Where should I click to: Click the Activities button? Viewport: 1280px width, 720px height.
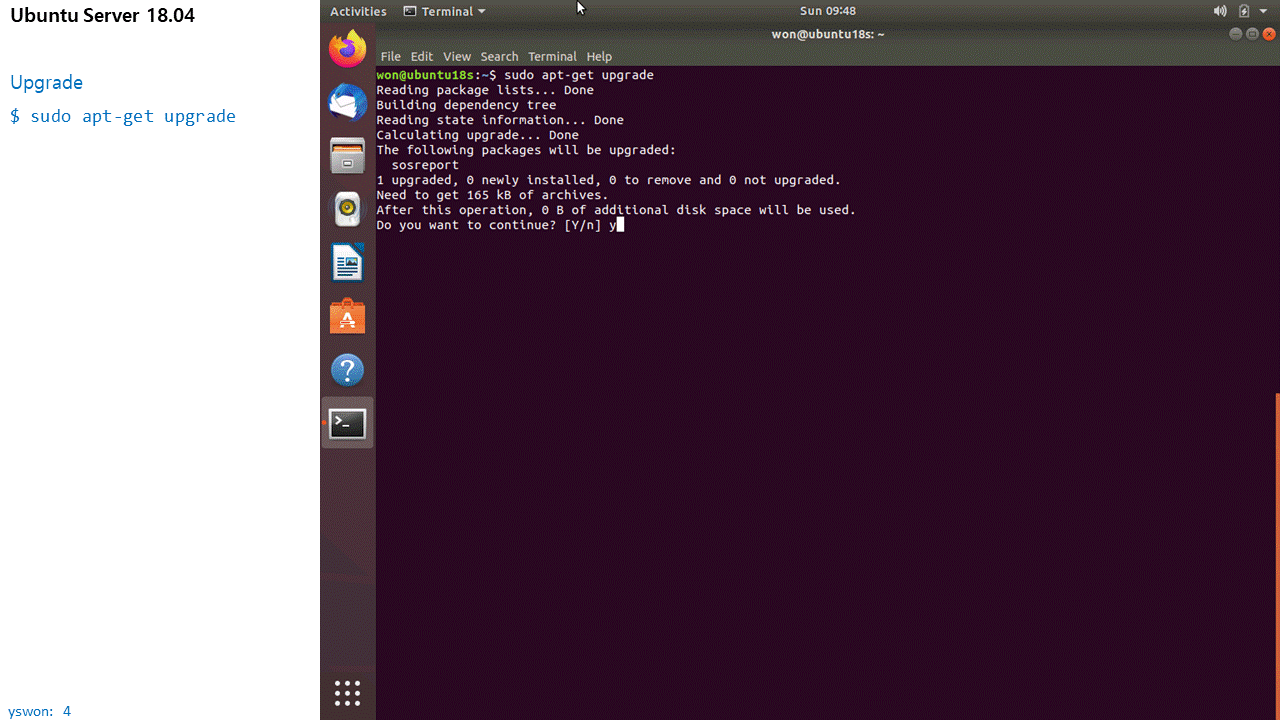(x=358, y=11)
